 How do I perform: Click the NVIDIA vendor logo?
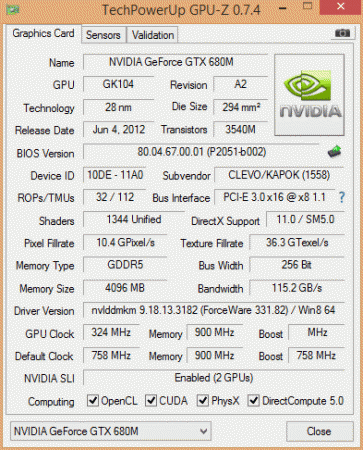[x=309, y=95]
